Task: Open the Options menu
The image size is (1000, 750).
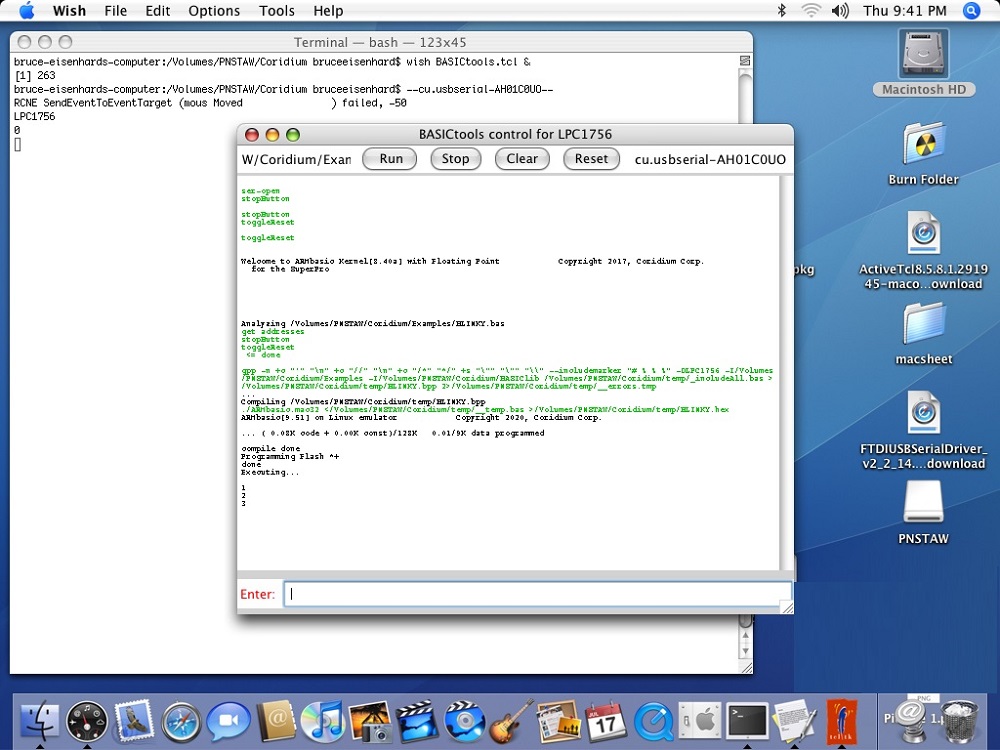Action: 213,11
